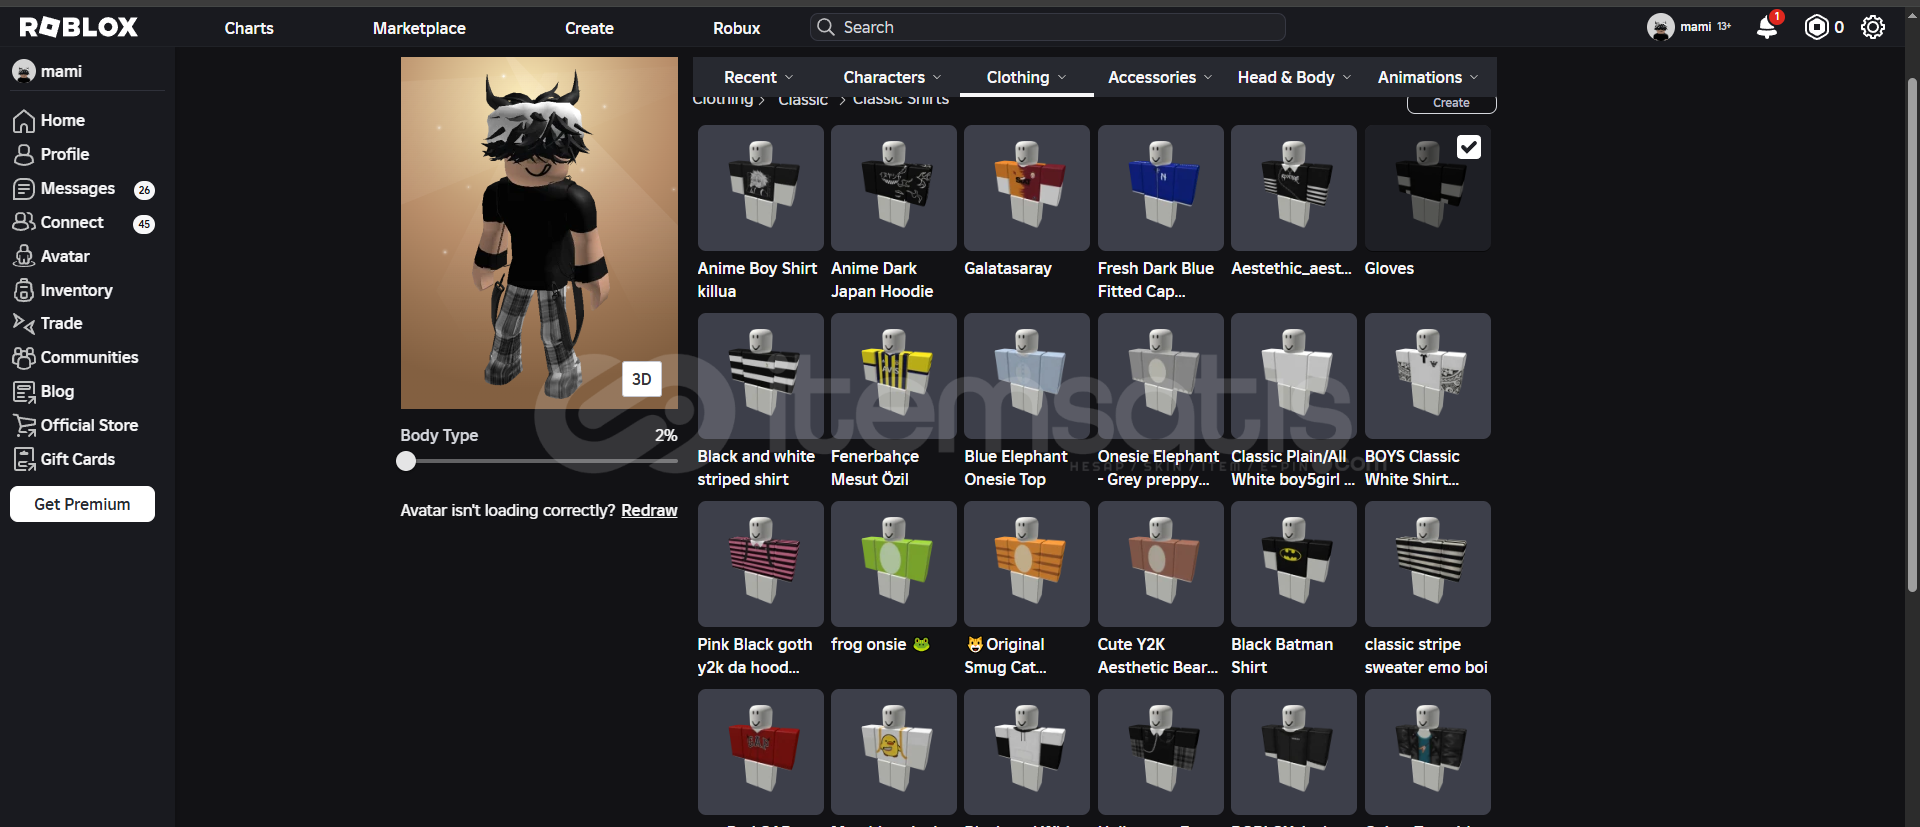Select the classic stripe sweater emo boi thumbnail

[x=1427, y=564]
